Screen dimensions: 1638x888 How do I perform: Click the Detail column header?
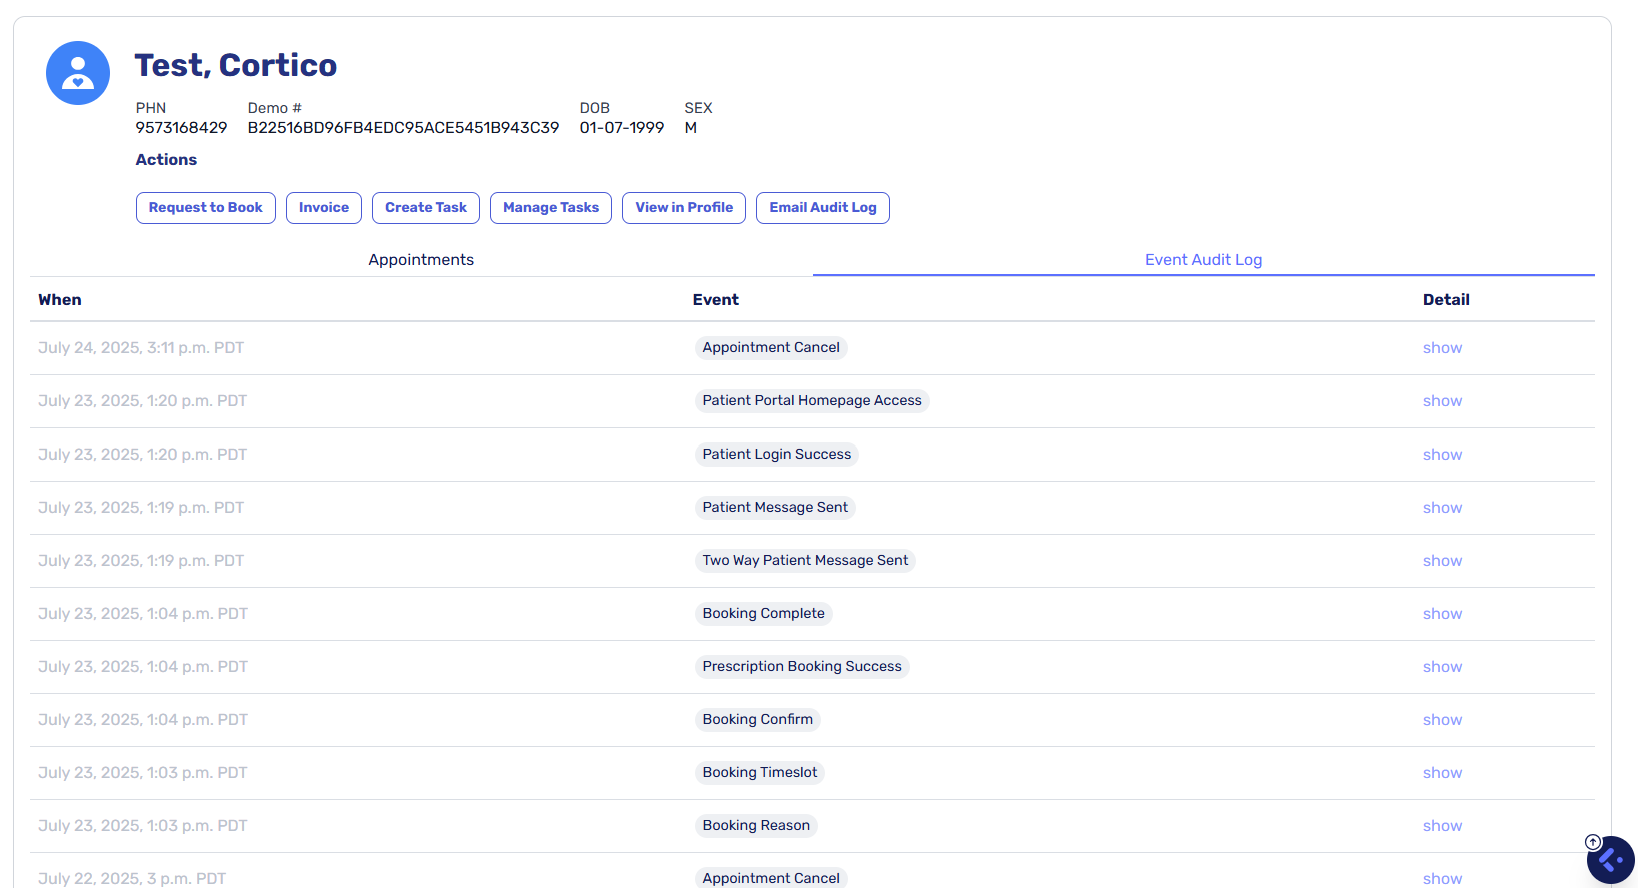tap(1446, 300)
